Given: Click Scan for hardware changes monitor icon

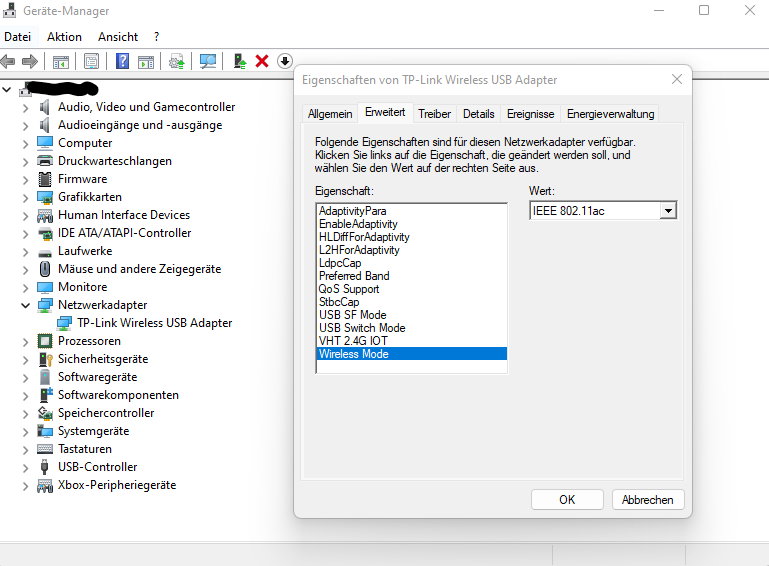Looking at the screenshot, I should point(208,61).
